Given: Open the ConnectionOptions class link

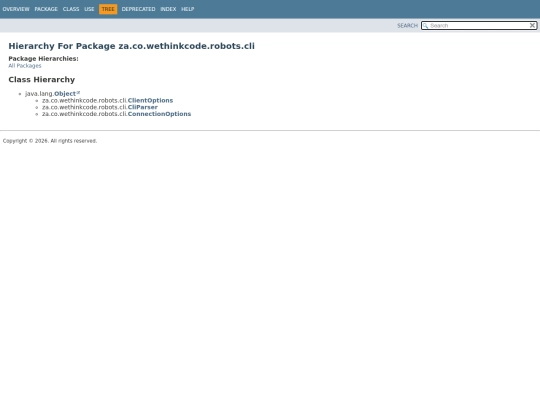Looking at the screenshot, I should pyautogui.click(x=159, y=114).
